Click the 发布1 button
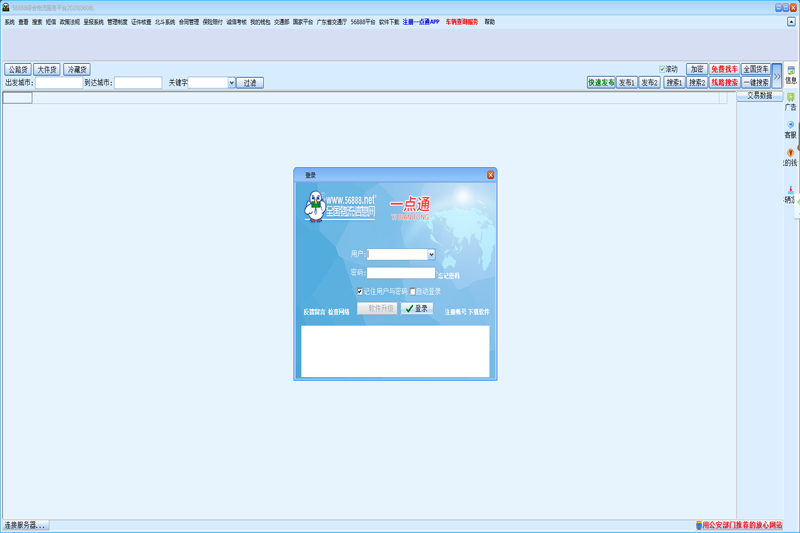This screenshot has height=533, width=800. pyautogui.click(x=627, y=82)
